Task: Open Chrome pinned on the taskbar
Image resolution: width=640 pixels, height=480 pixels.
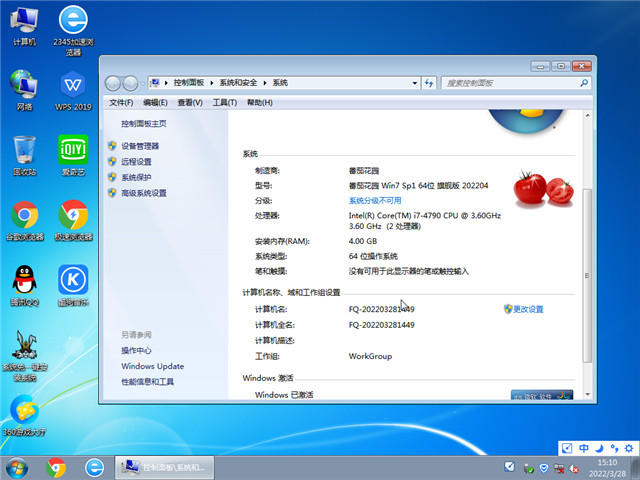Action: (56, 468)
